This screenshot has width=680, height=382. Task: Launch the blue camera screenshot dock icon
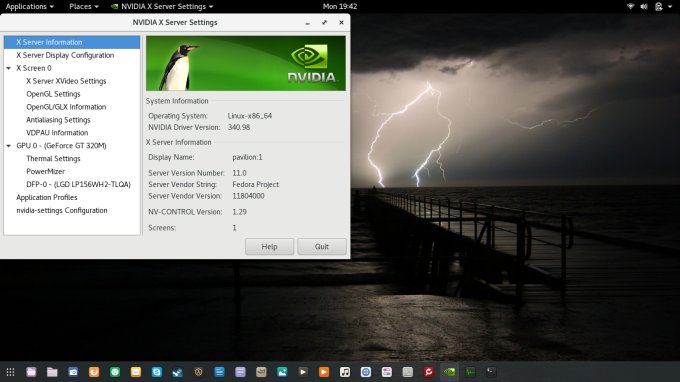click(73, 372)
